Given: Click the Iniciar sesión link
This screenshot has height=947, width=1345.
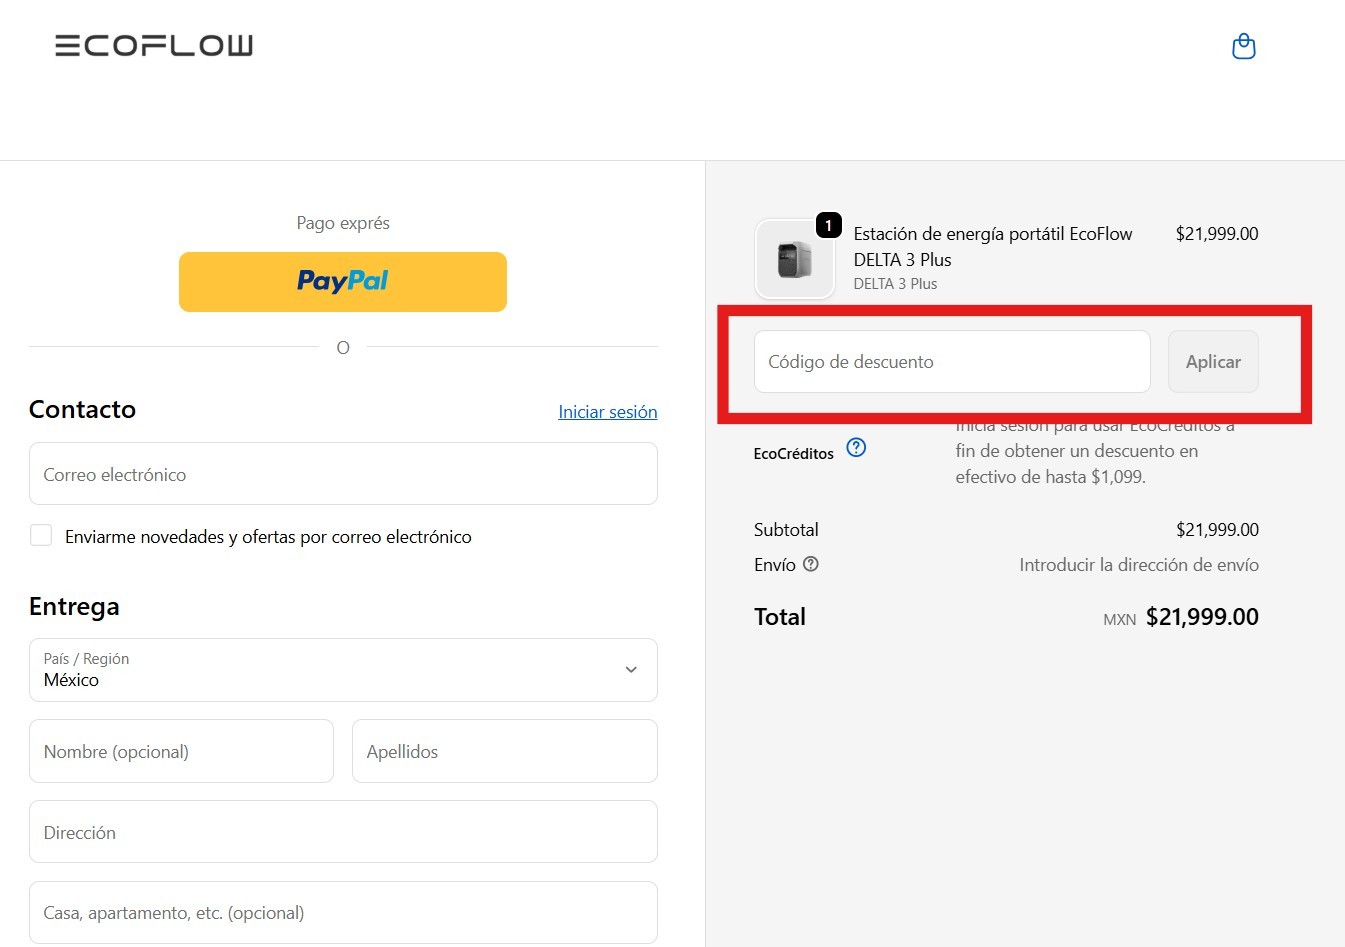Looking at the screenshot, I should pos(607,412).
